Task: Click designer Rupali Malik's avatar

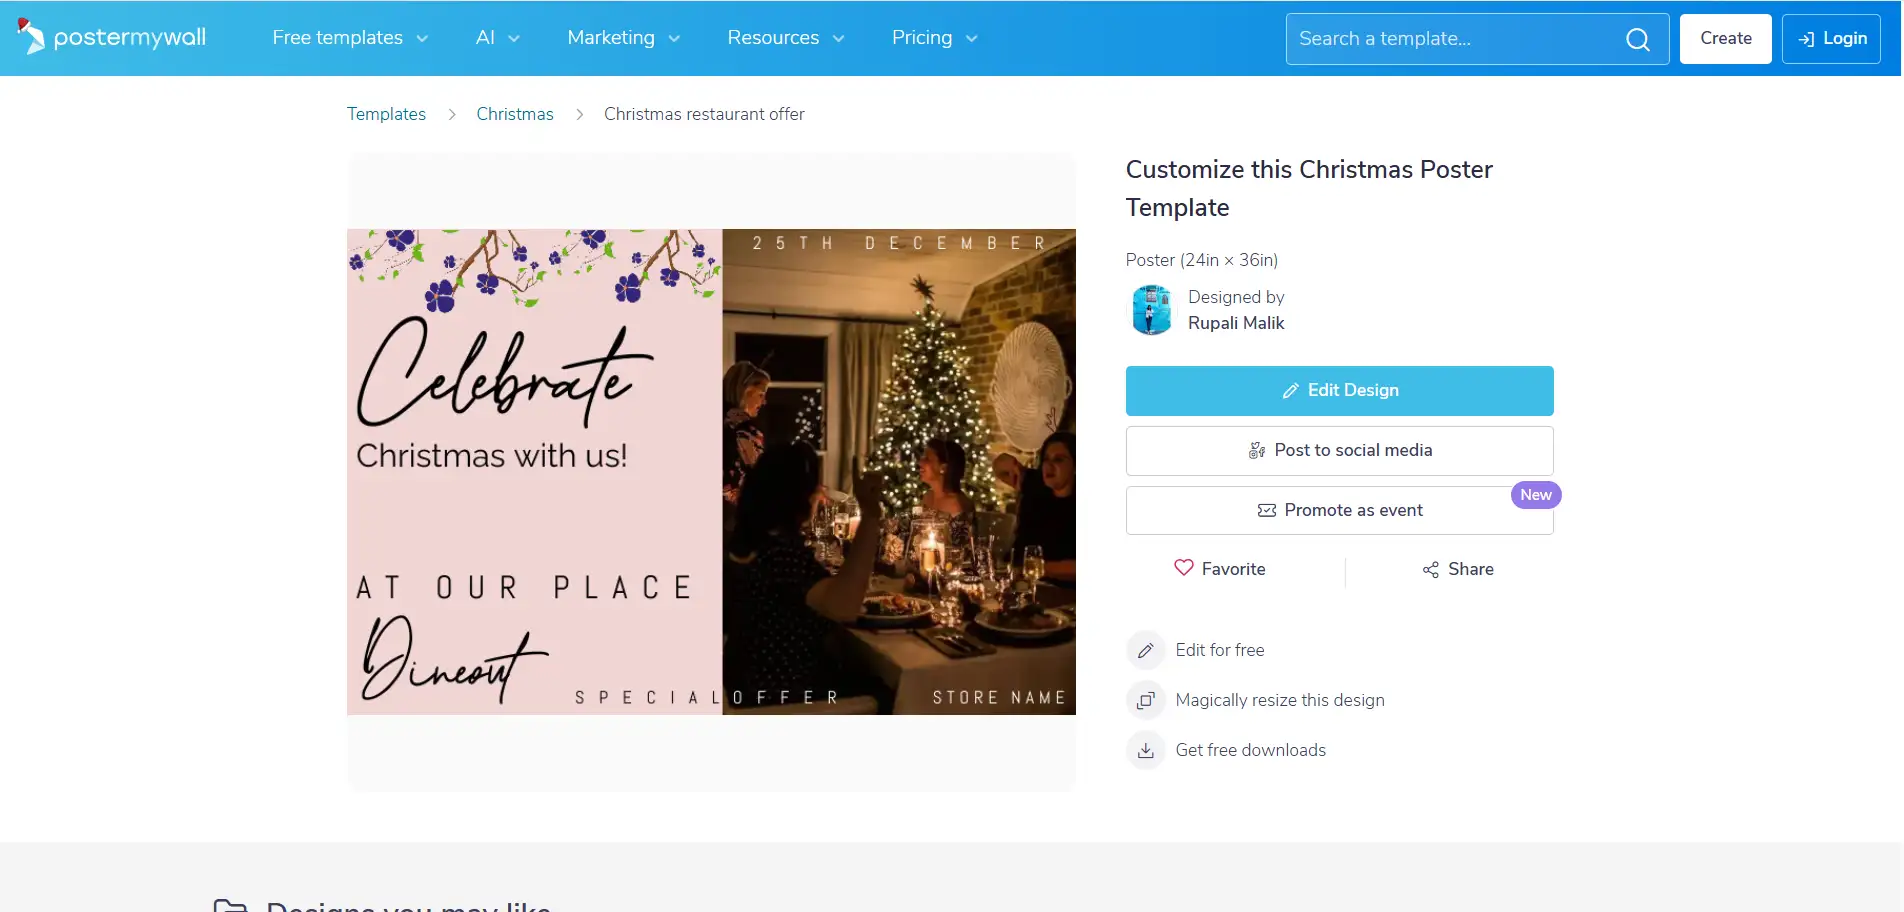Action: tap(1152, 310)
